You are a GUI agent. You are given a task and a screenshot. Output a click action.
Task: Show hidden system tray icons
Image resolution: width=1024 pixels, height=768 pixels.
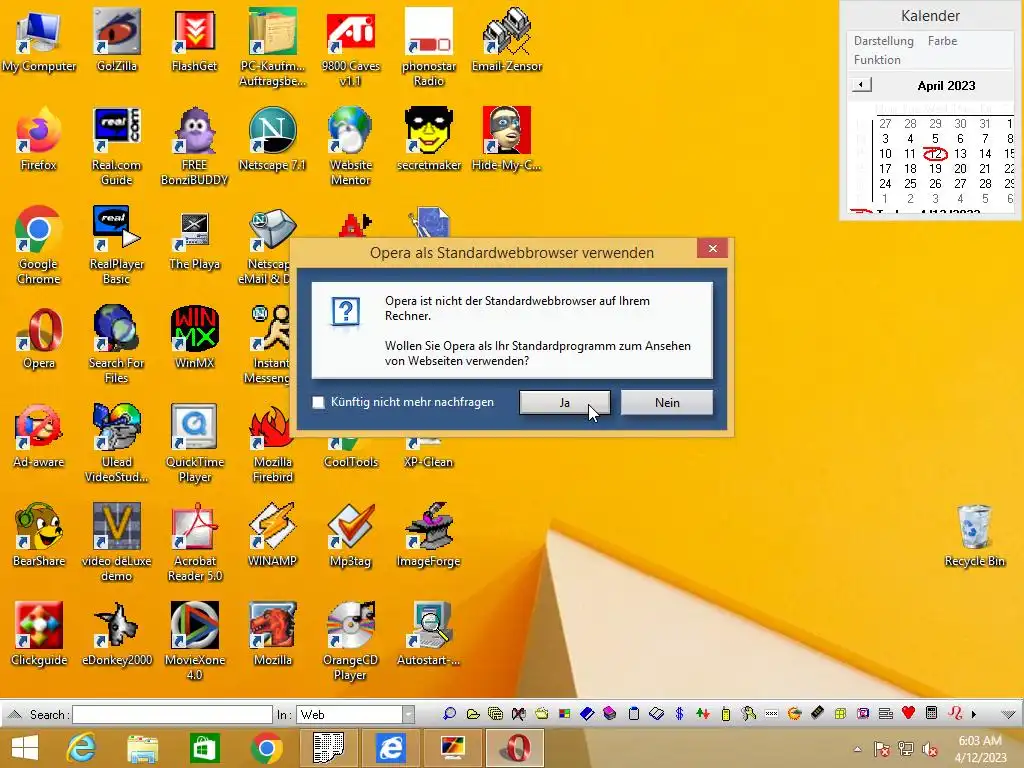point(857,749)
